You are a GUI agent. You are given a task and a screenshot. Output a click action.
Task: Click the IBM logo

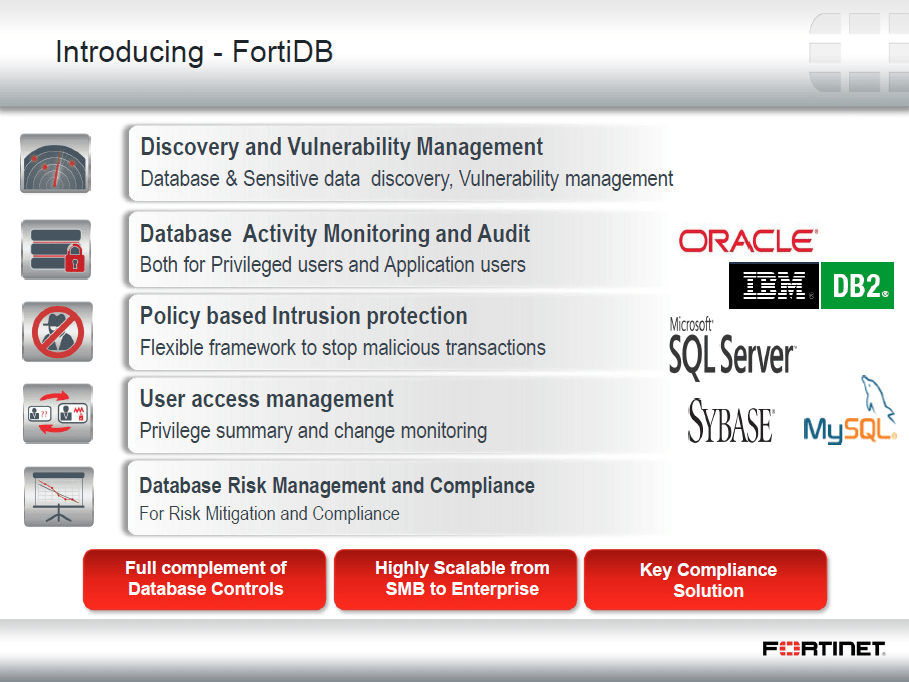tap(773, 287)
